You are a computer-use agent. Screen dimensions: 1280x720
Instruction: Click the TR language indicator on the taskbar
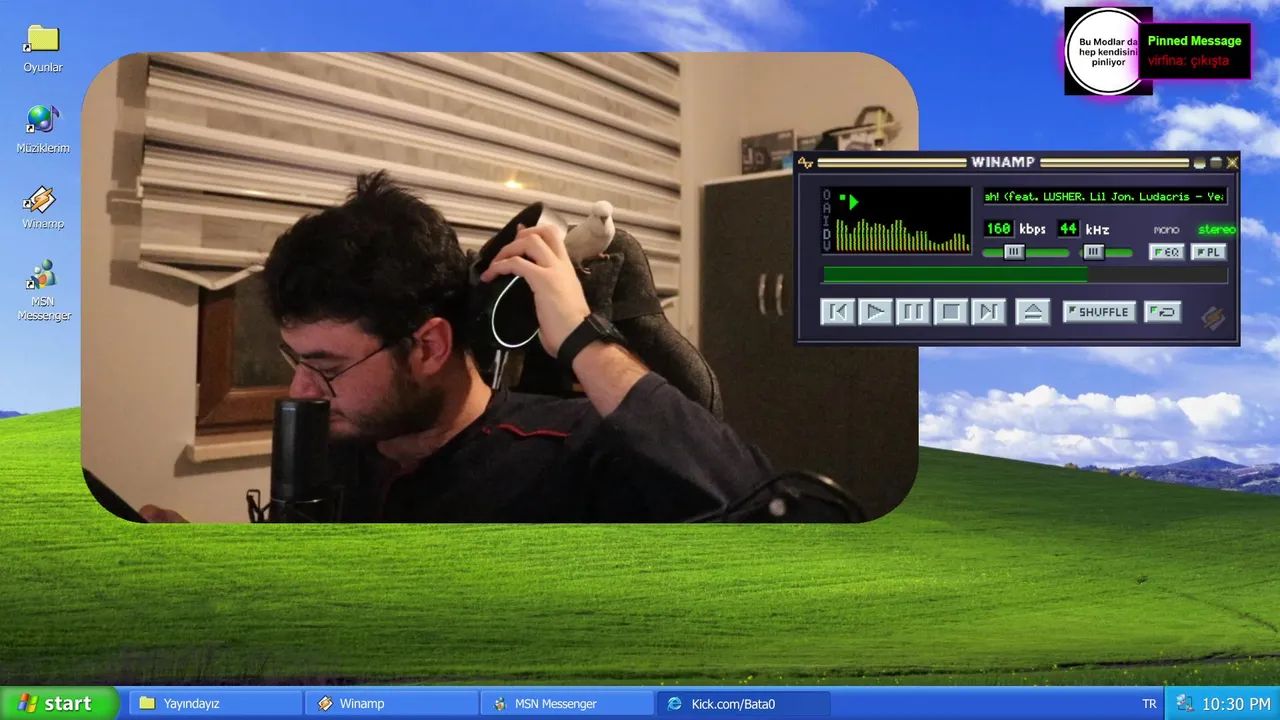pyautogui.click(x=1149, y=704)
